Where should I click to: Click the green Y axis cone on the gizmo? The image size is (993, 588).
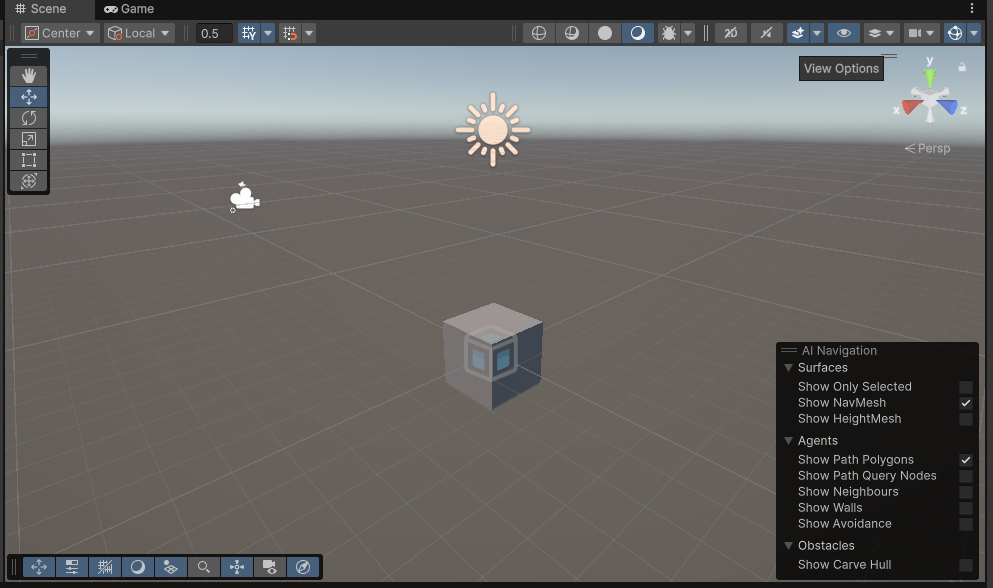[930, 78]
